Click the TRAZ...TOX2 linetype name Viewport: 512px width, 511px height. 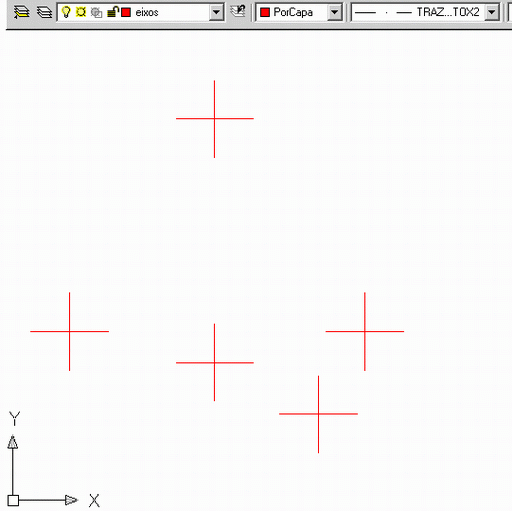coord(448,12)
